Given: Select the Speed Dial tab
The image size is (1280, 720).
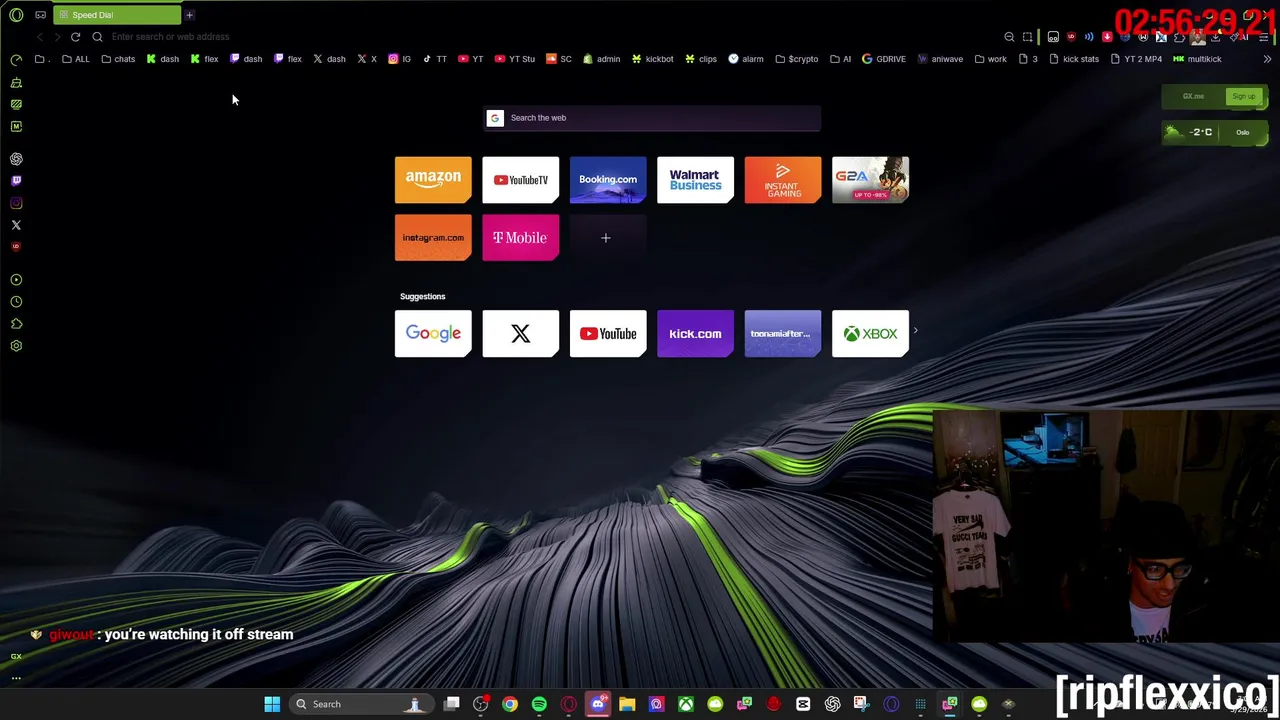Looking at the screenshot, I should [x=118, y=15].
